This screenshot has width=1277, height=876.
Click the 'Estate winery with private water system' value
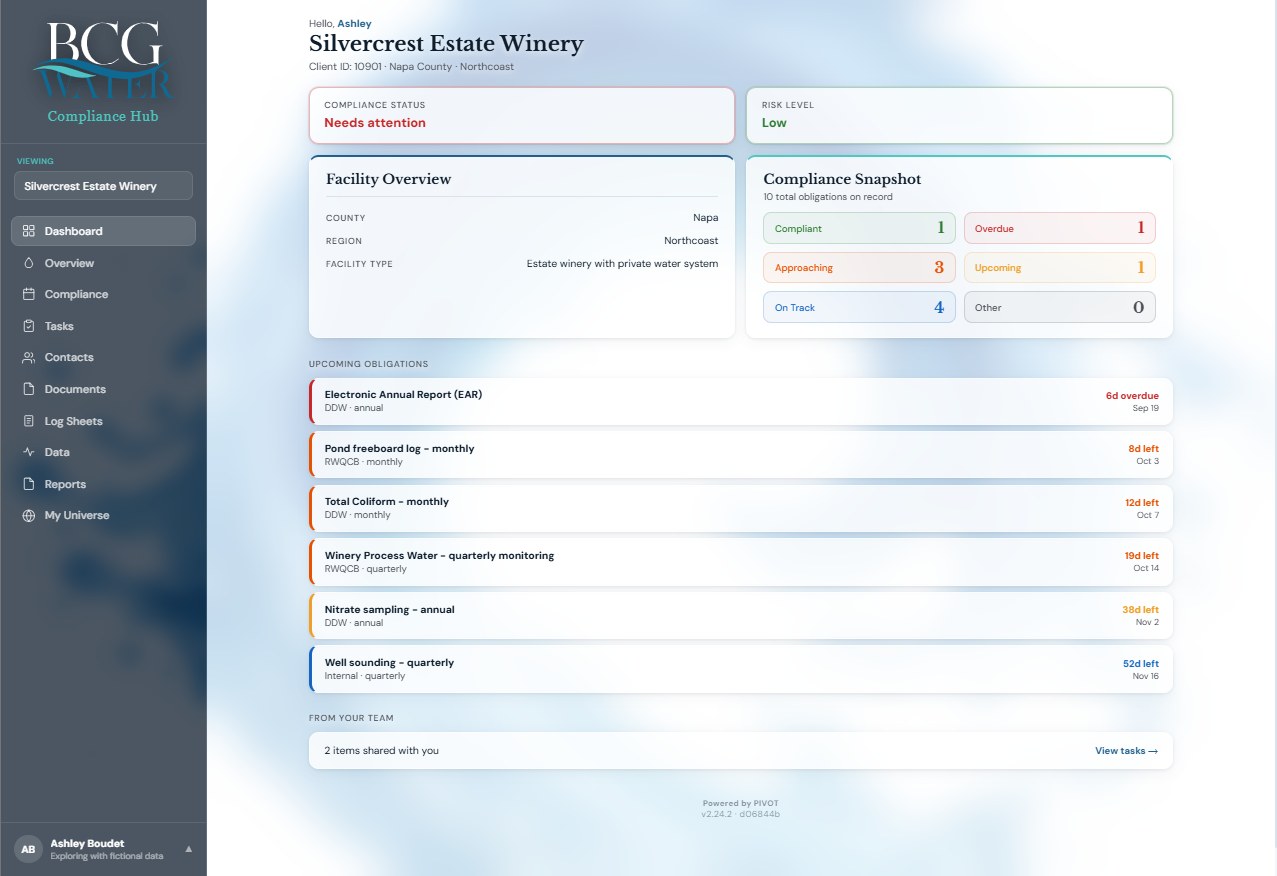coord(622,264)
